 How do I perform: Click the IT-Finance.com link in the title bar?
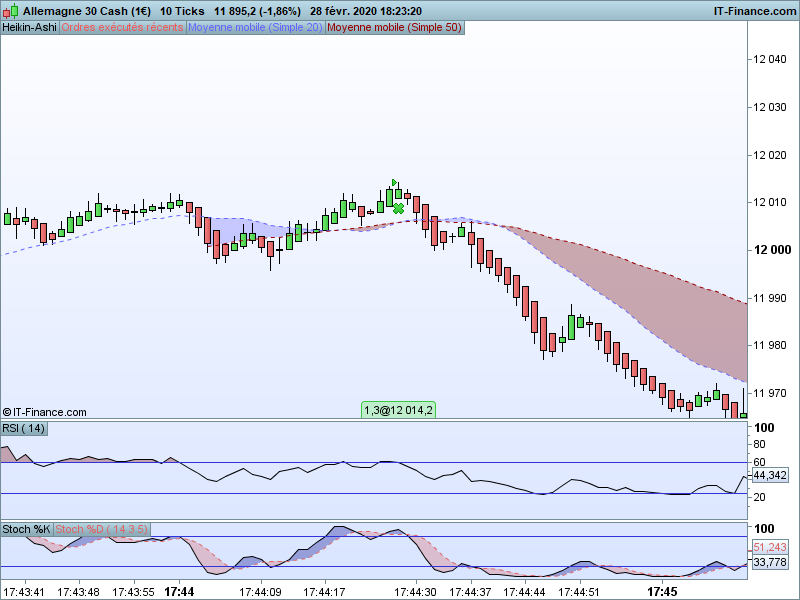(755, 11)
